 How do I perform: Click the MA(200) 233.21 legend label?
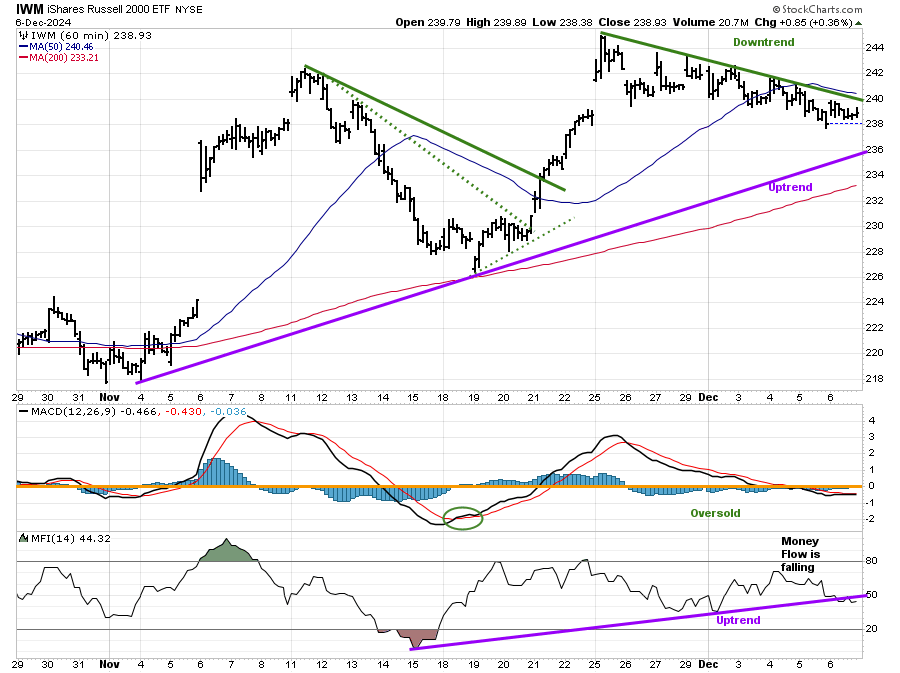64,57
